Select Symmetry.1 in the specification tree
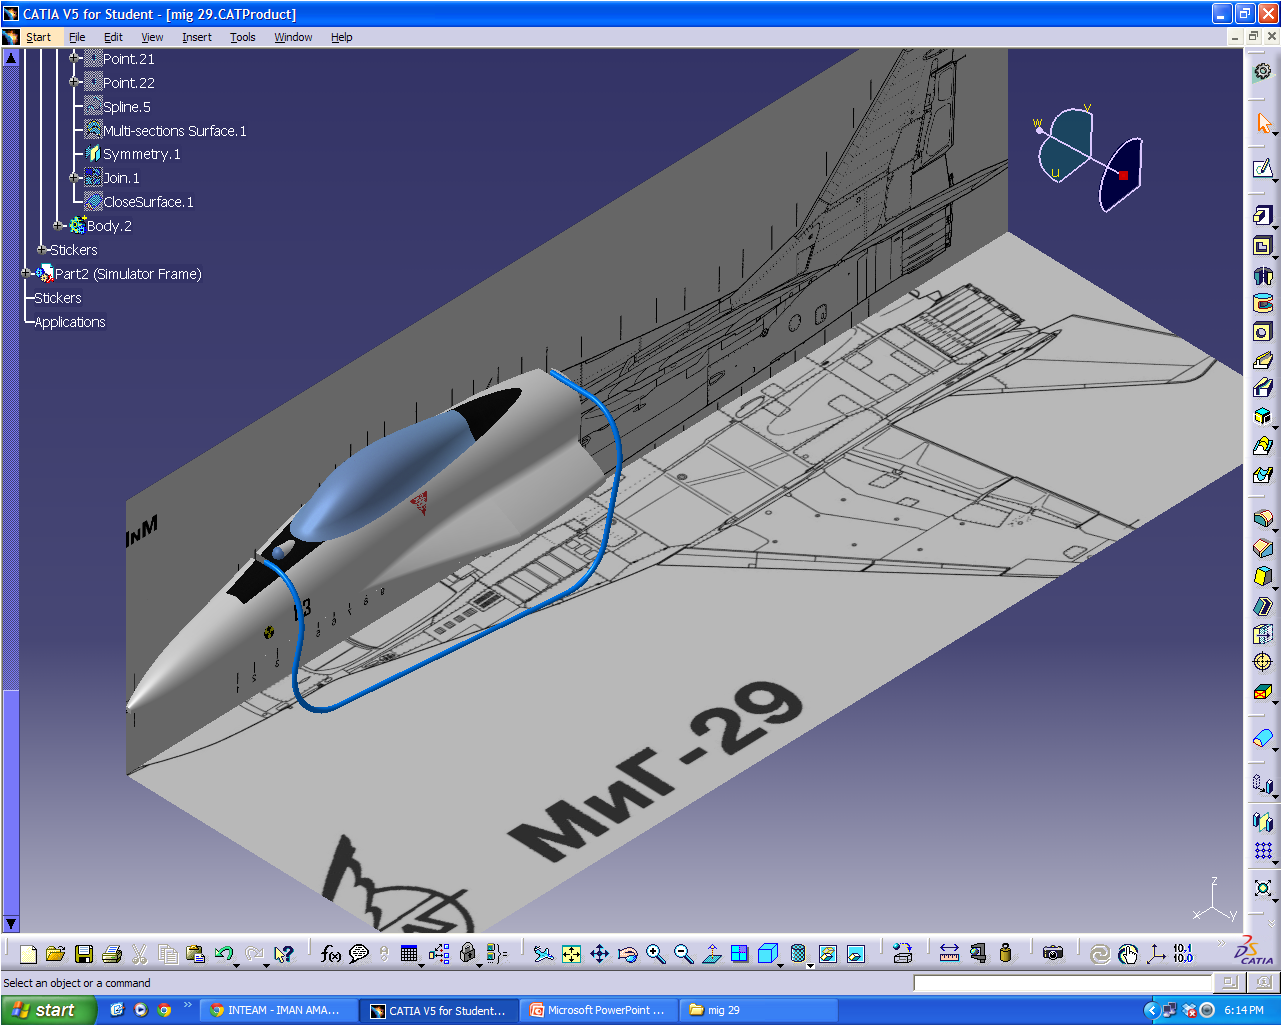Image resolution: width=1282 pixels, height=1026 pixels. (141, 154)
